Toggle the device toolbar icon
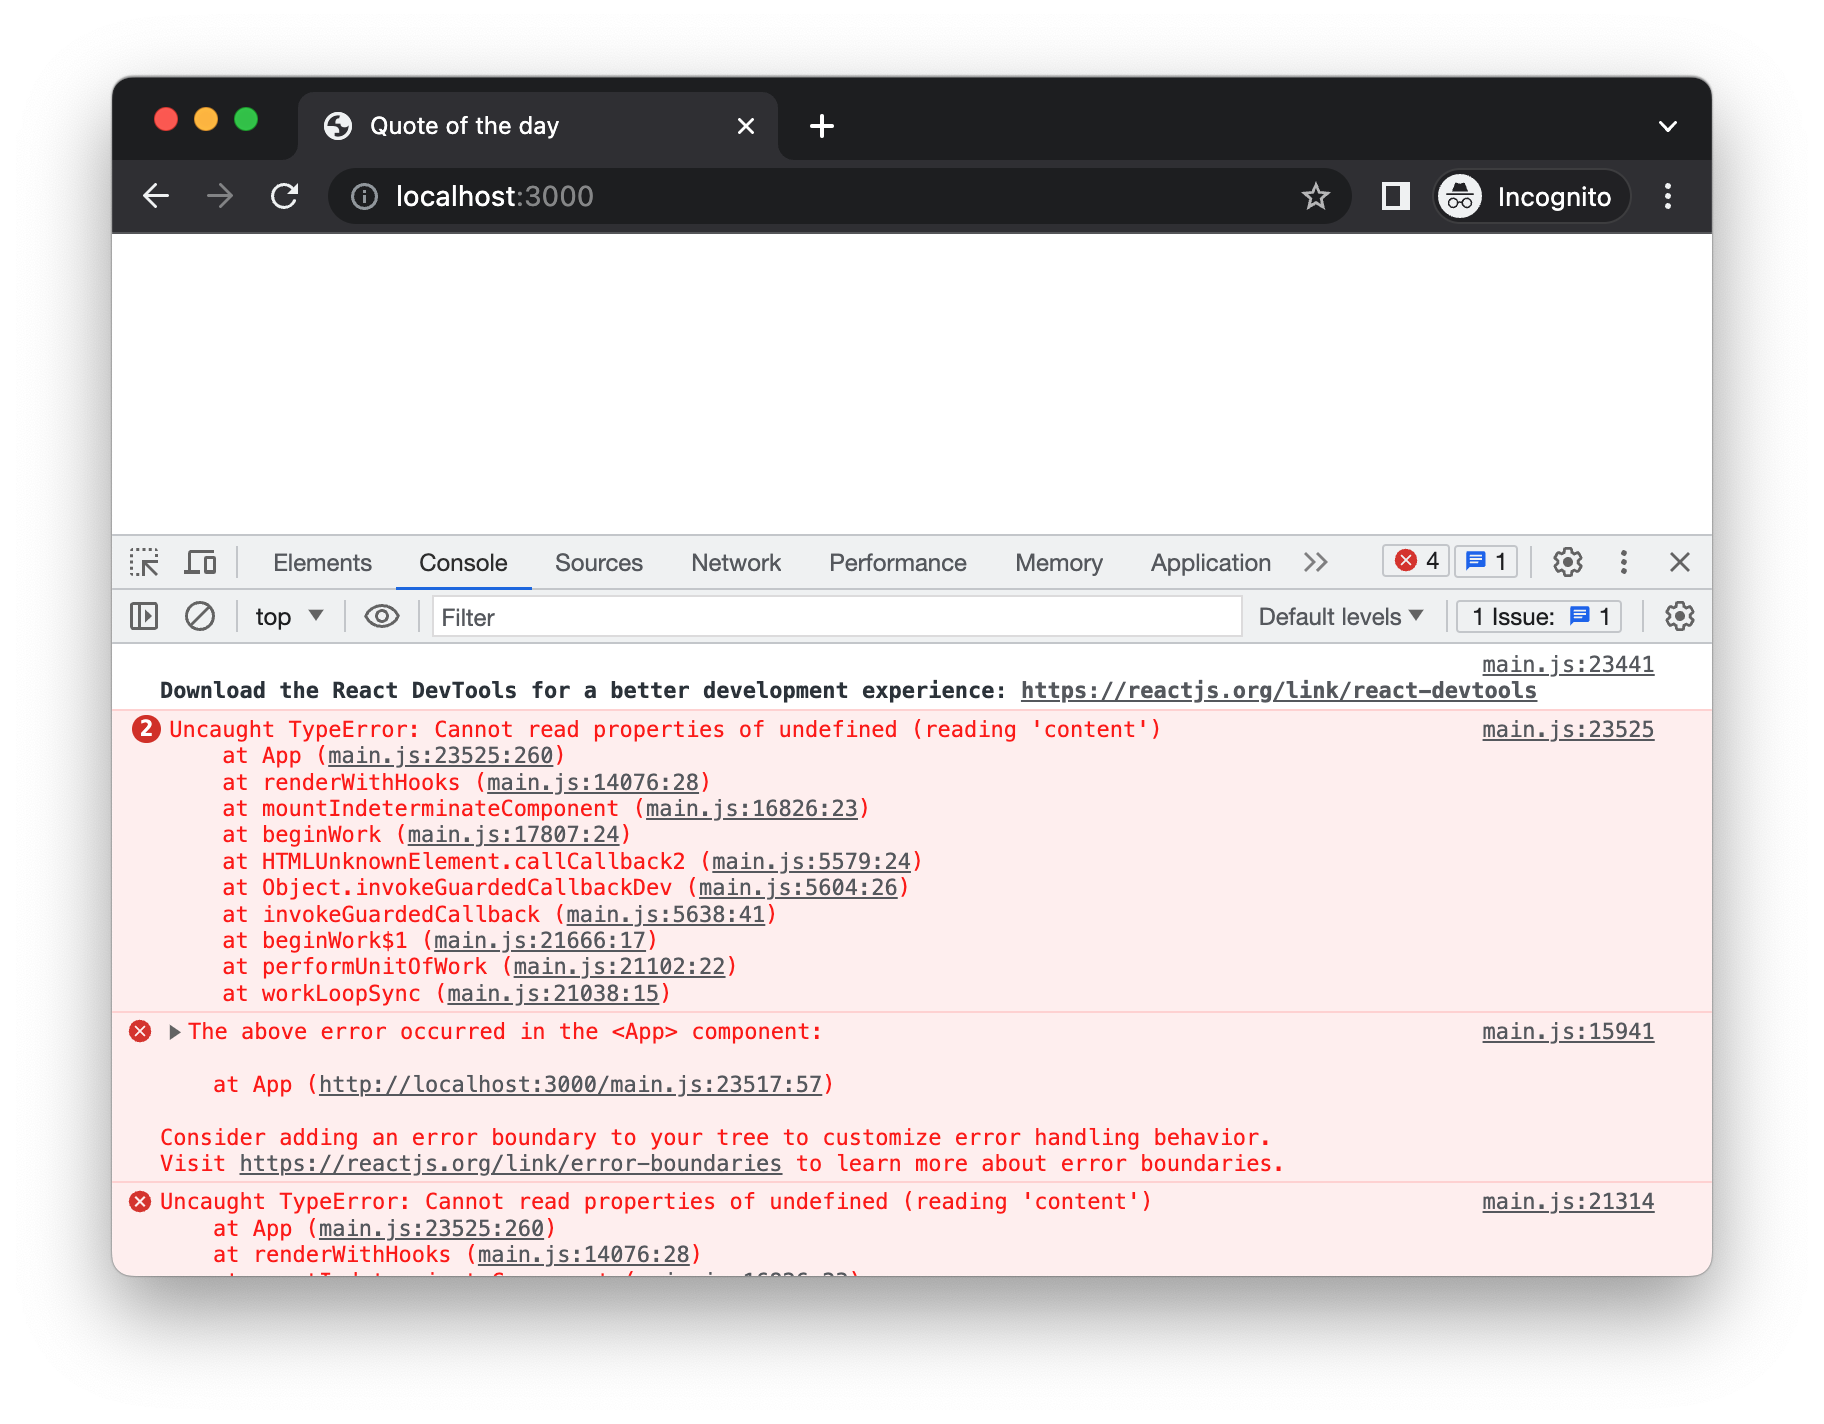Image resolution: width=1824 pixels, height=1424 pixels. click(200, 563)
